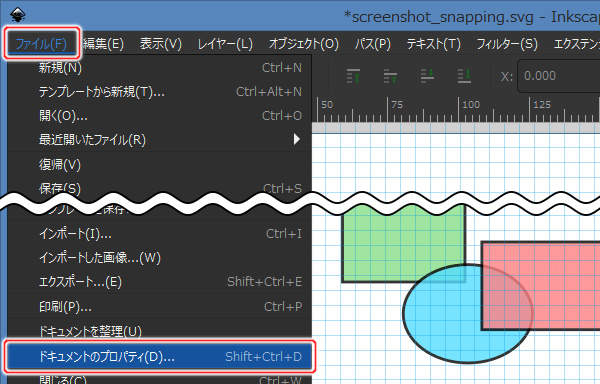Choose エクスポート...(E) menu entry
The image size is (600, 384).
pyautogui.click(x=160, y=282)
